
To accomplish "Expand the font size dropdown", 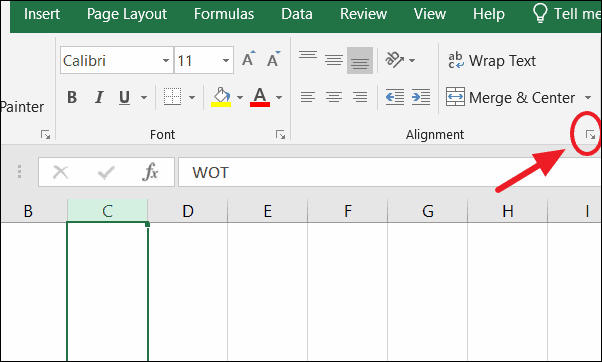I will click(226, 60).
